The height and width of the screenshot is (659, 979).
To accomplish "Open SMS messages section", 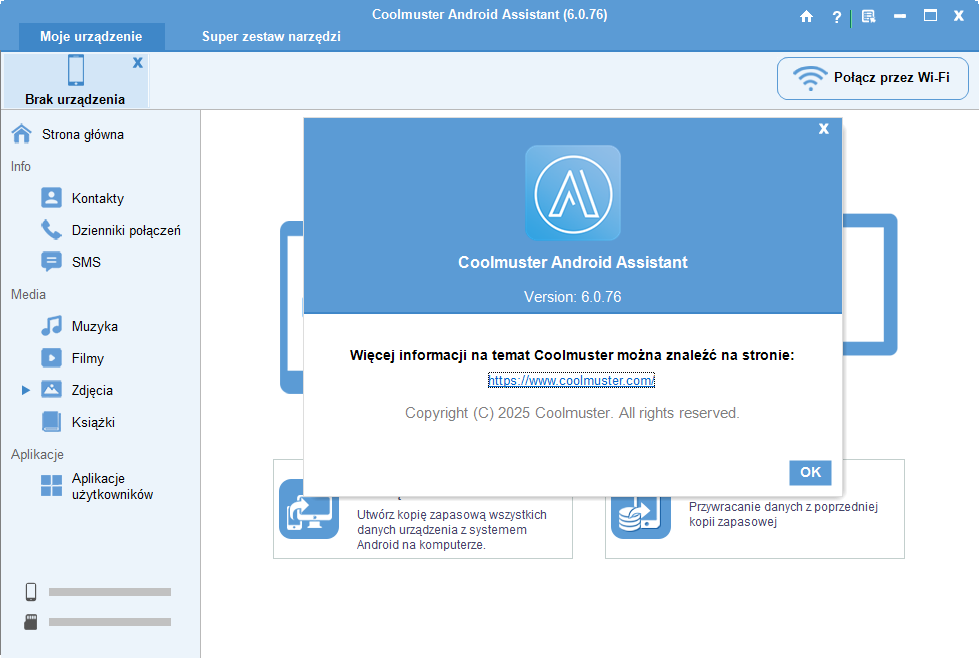I will tap(86, 262).
